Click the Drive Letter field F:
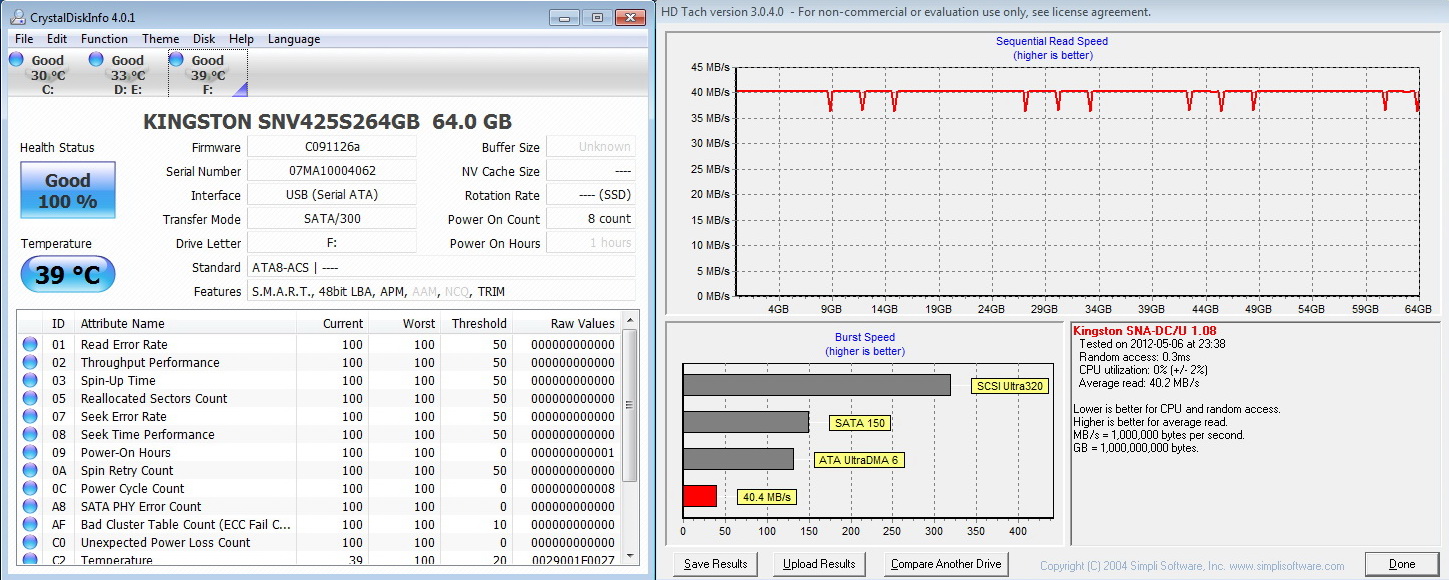 point(332,243)
